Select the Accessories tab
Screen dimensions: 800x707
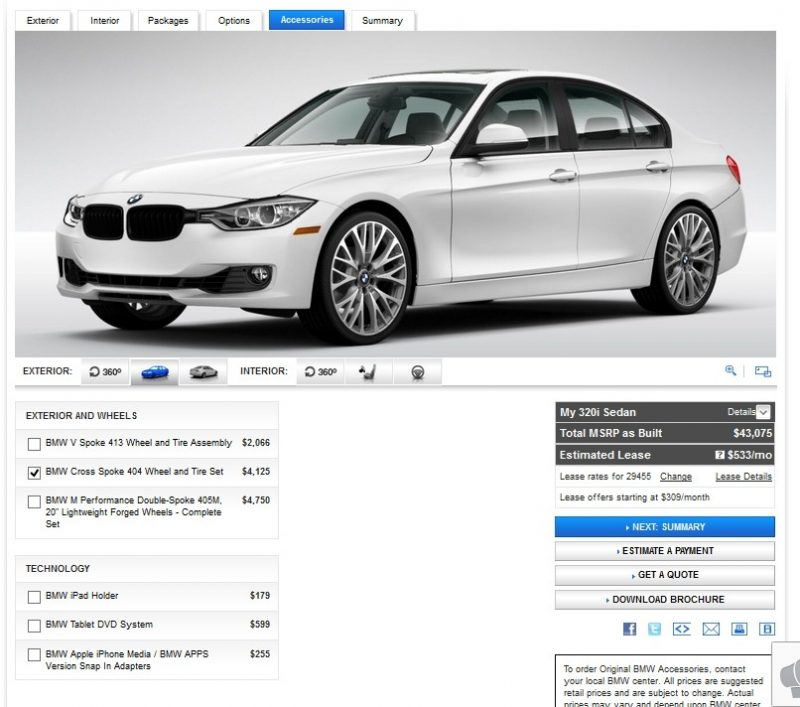307,20
